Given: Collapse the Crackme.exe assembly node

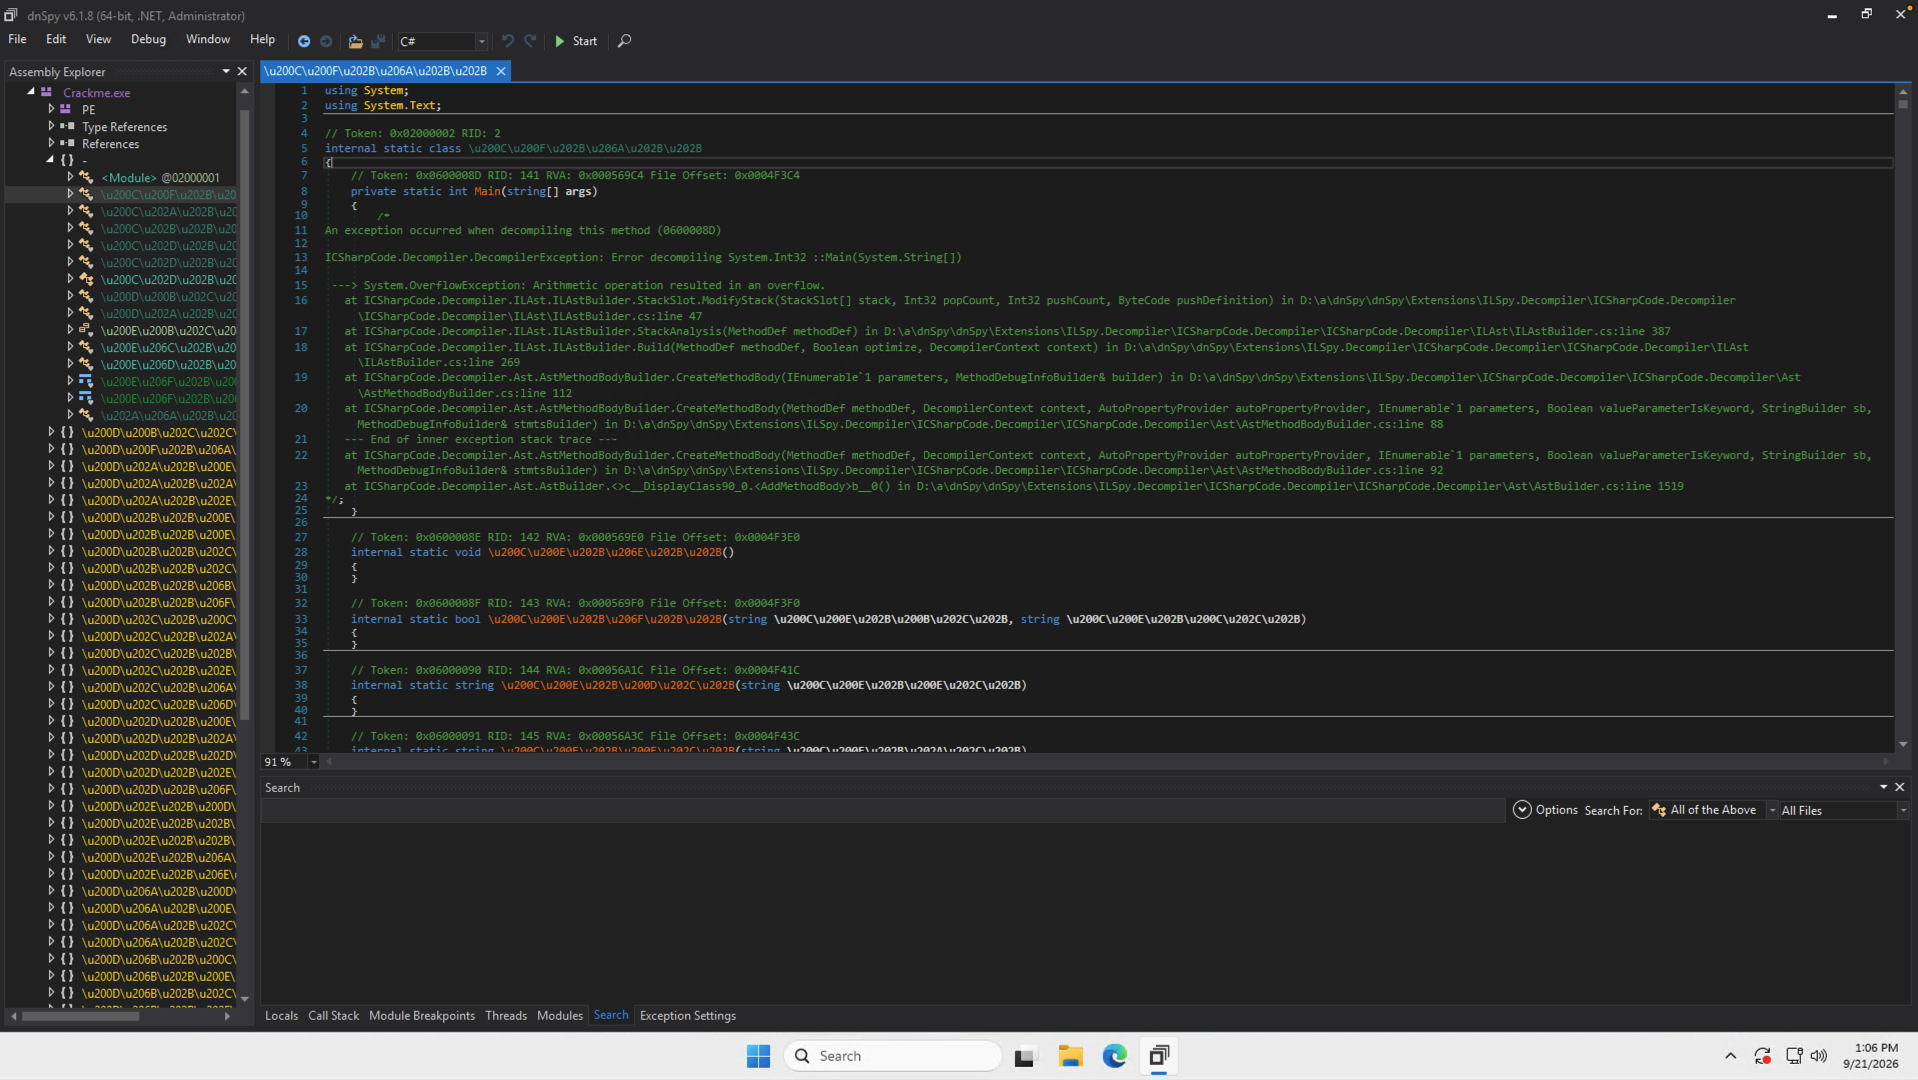Looking at the screenshot, I should pyautogui.click(x=31, y=91).
